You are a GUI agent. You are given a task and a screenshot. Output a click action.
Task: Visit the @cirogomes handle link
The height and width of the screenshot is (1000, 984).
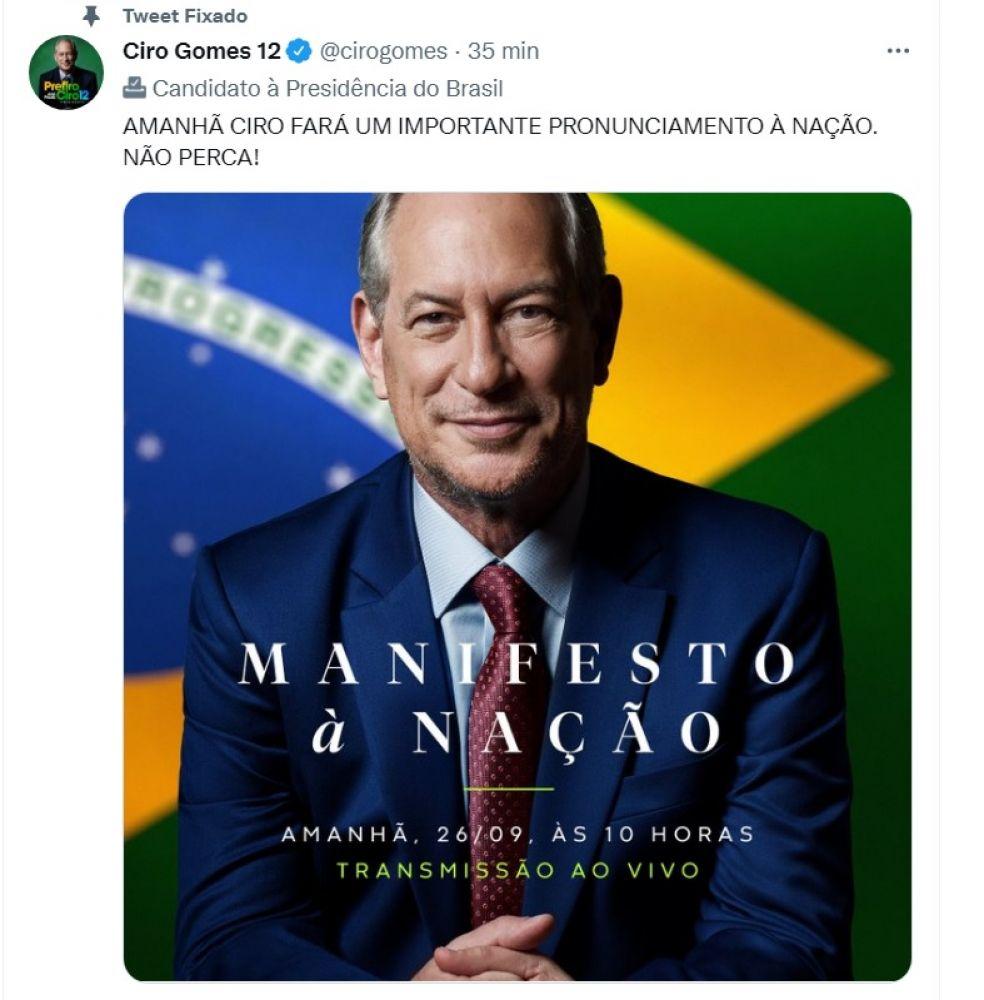point(383,51)
